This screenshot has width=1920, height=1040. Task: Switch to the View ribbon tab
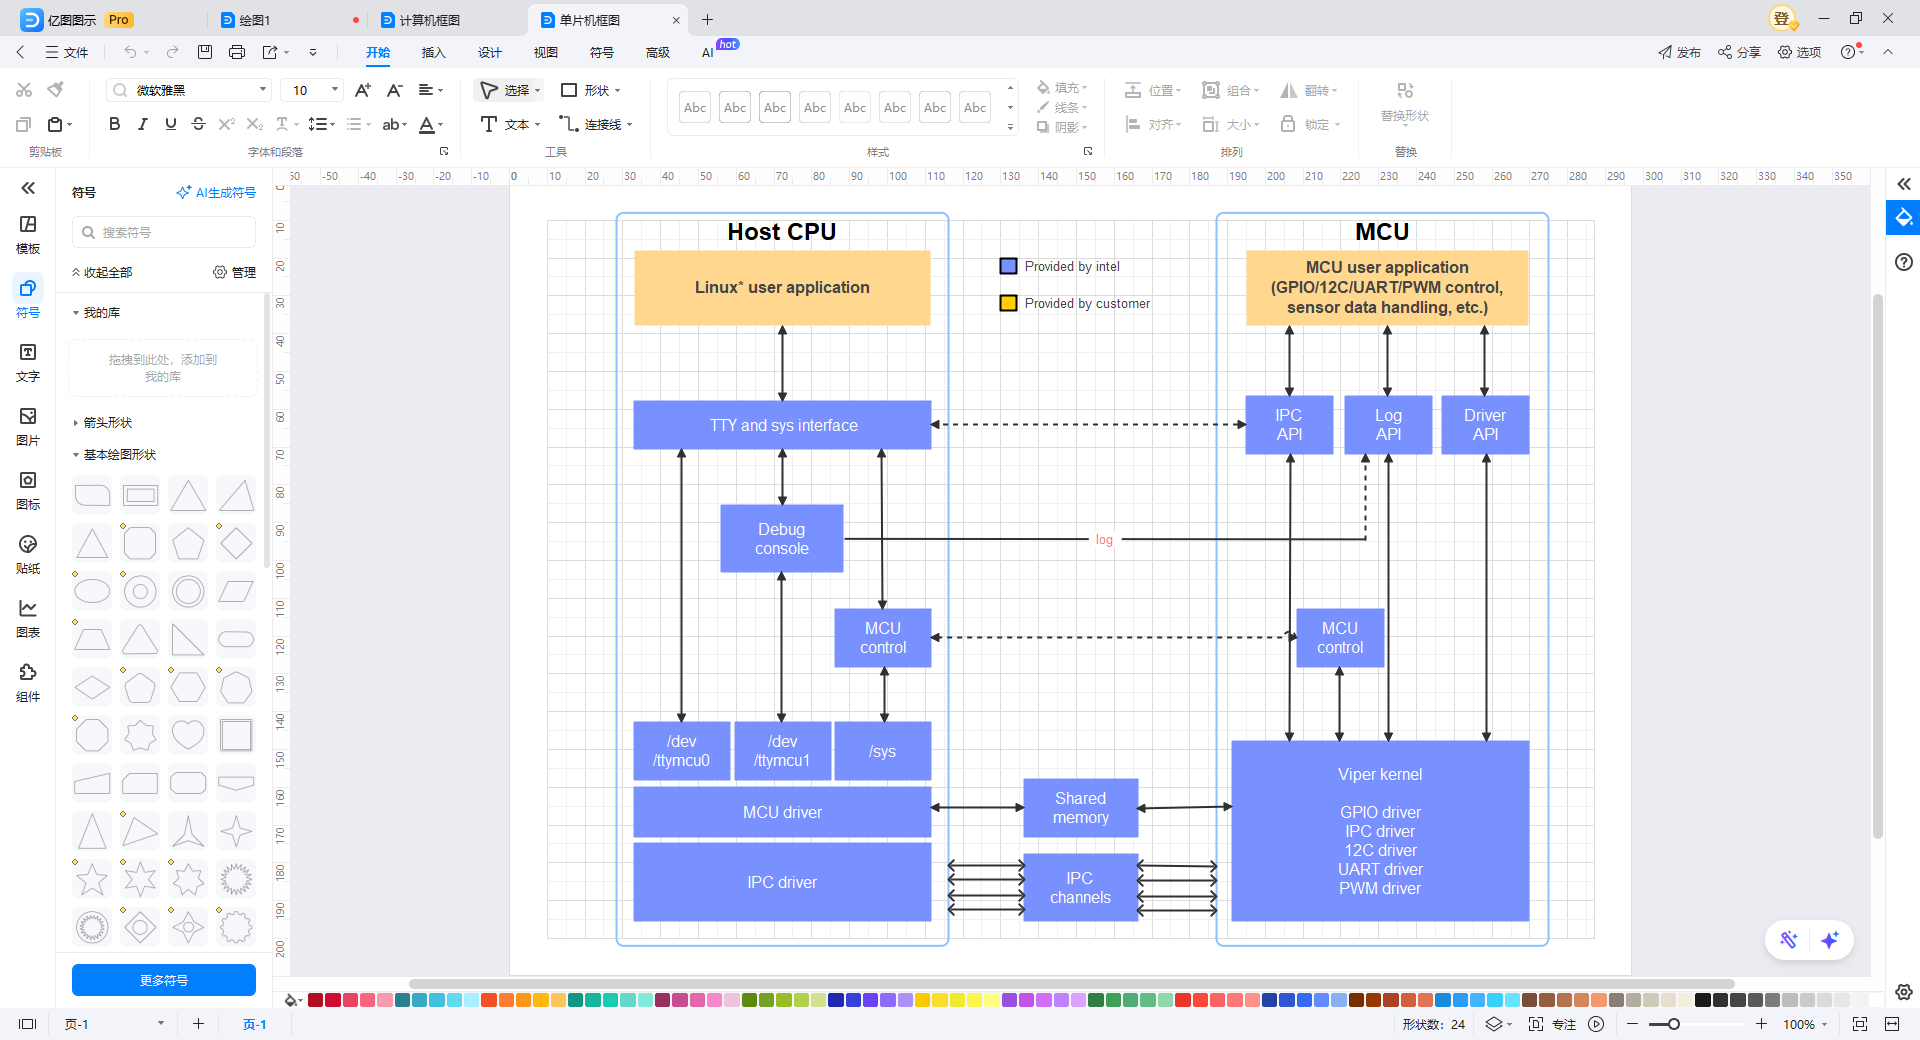(x=545, y=52)
